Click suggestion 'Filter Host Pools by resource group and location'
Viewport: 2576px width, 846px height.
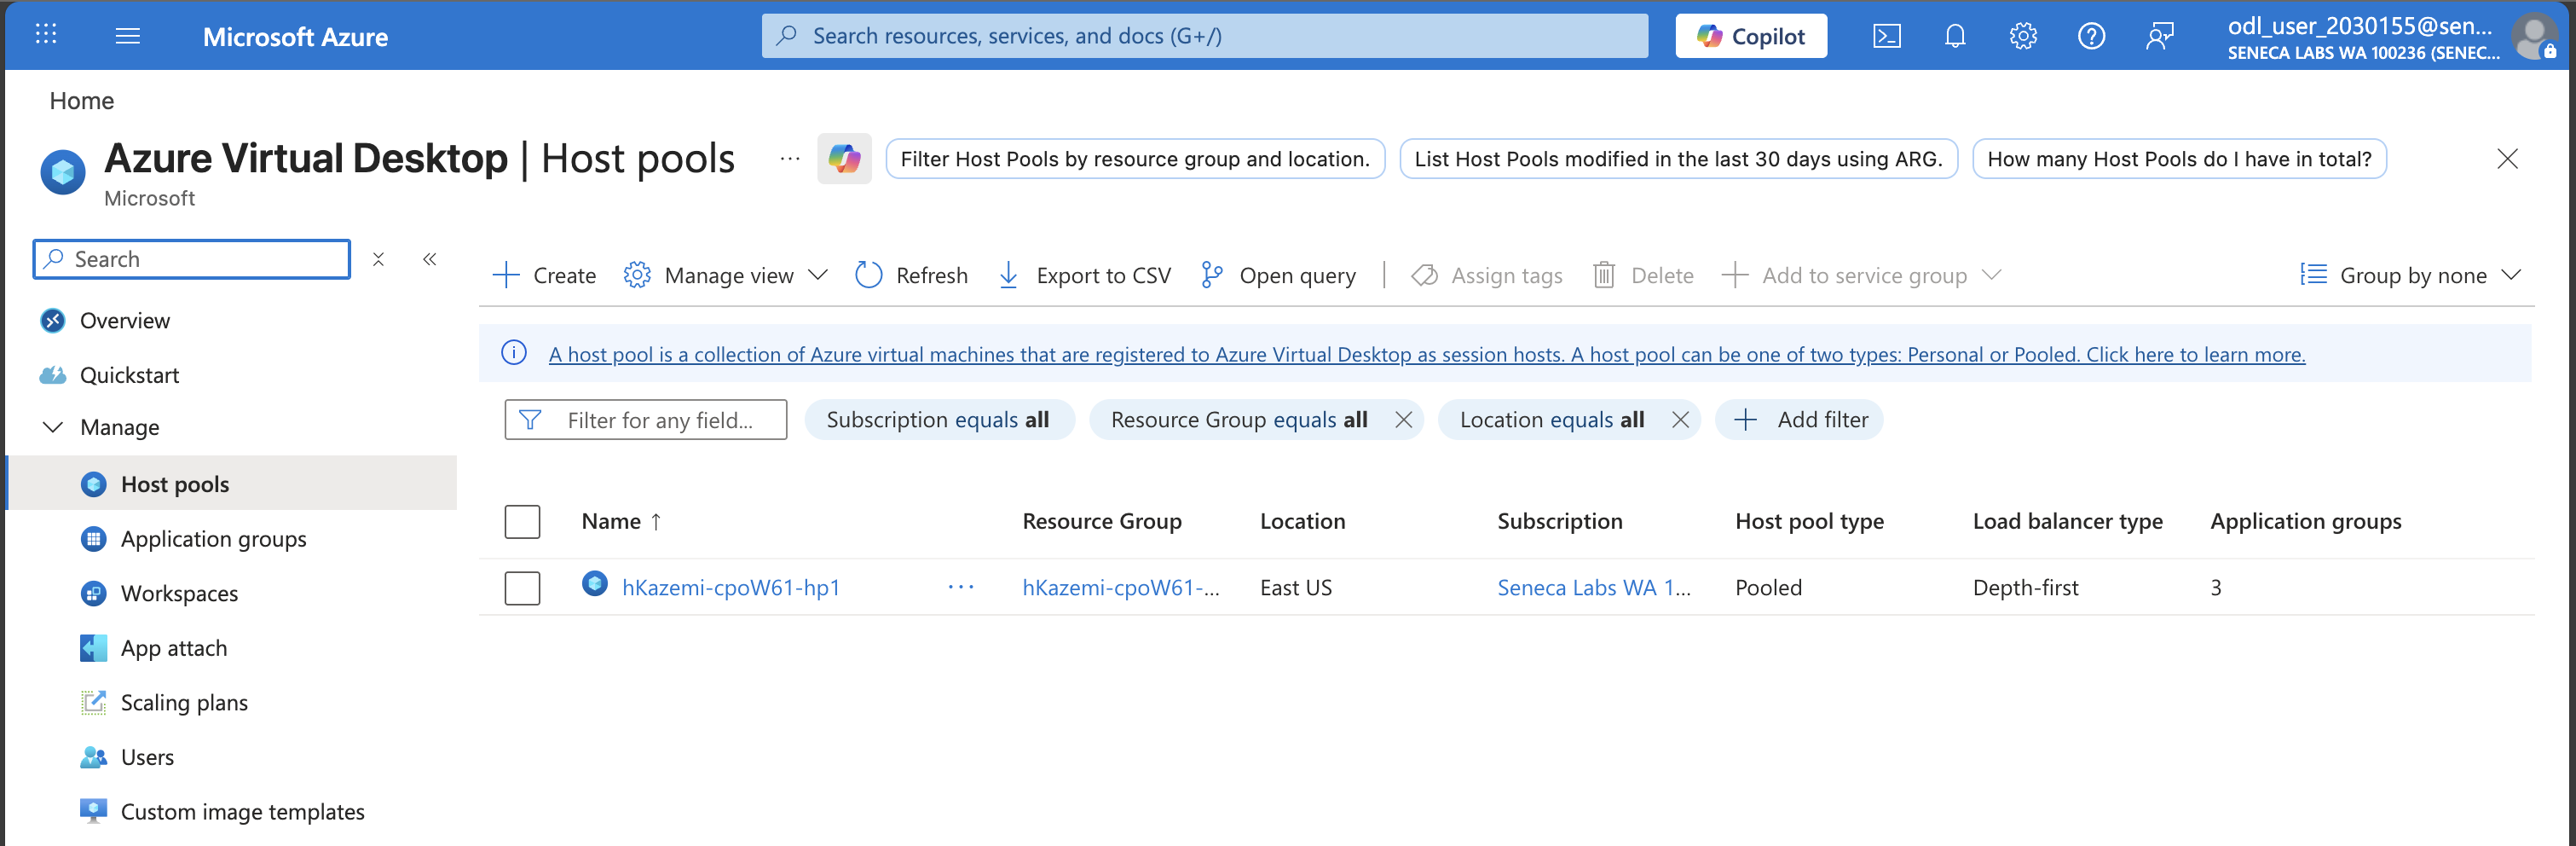point(1135,158)
